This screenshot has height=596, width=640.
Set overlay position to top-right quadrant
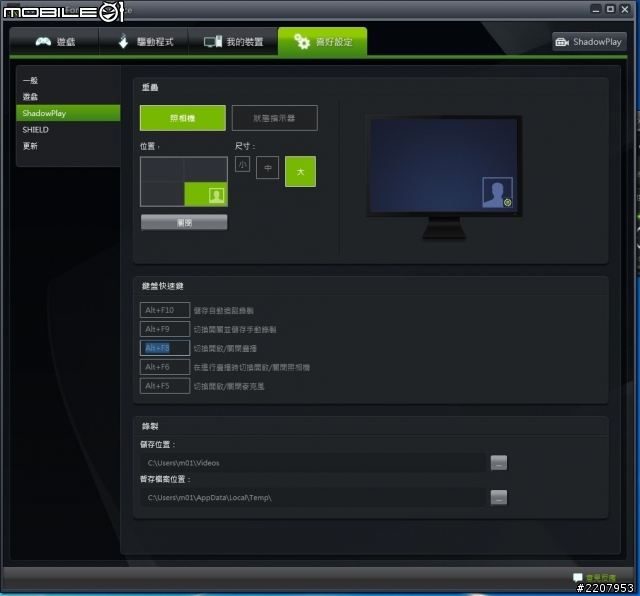tap(205, 169)
